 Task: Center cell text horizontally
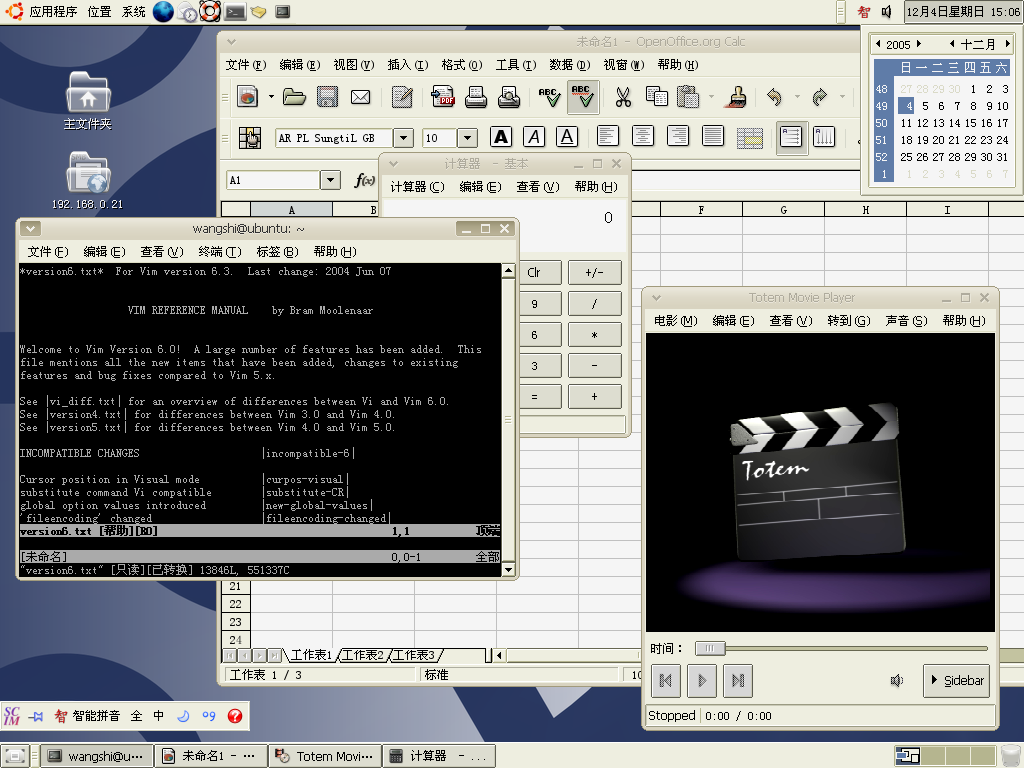pyautogui.click(x=643, y=136)
